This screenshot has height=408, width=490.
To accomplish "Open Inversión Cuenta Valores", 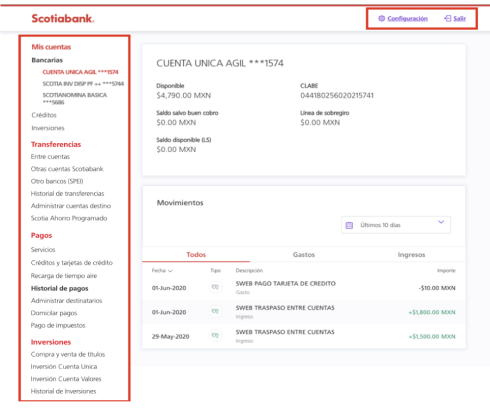I will coord(66,379).
